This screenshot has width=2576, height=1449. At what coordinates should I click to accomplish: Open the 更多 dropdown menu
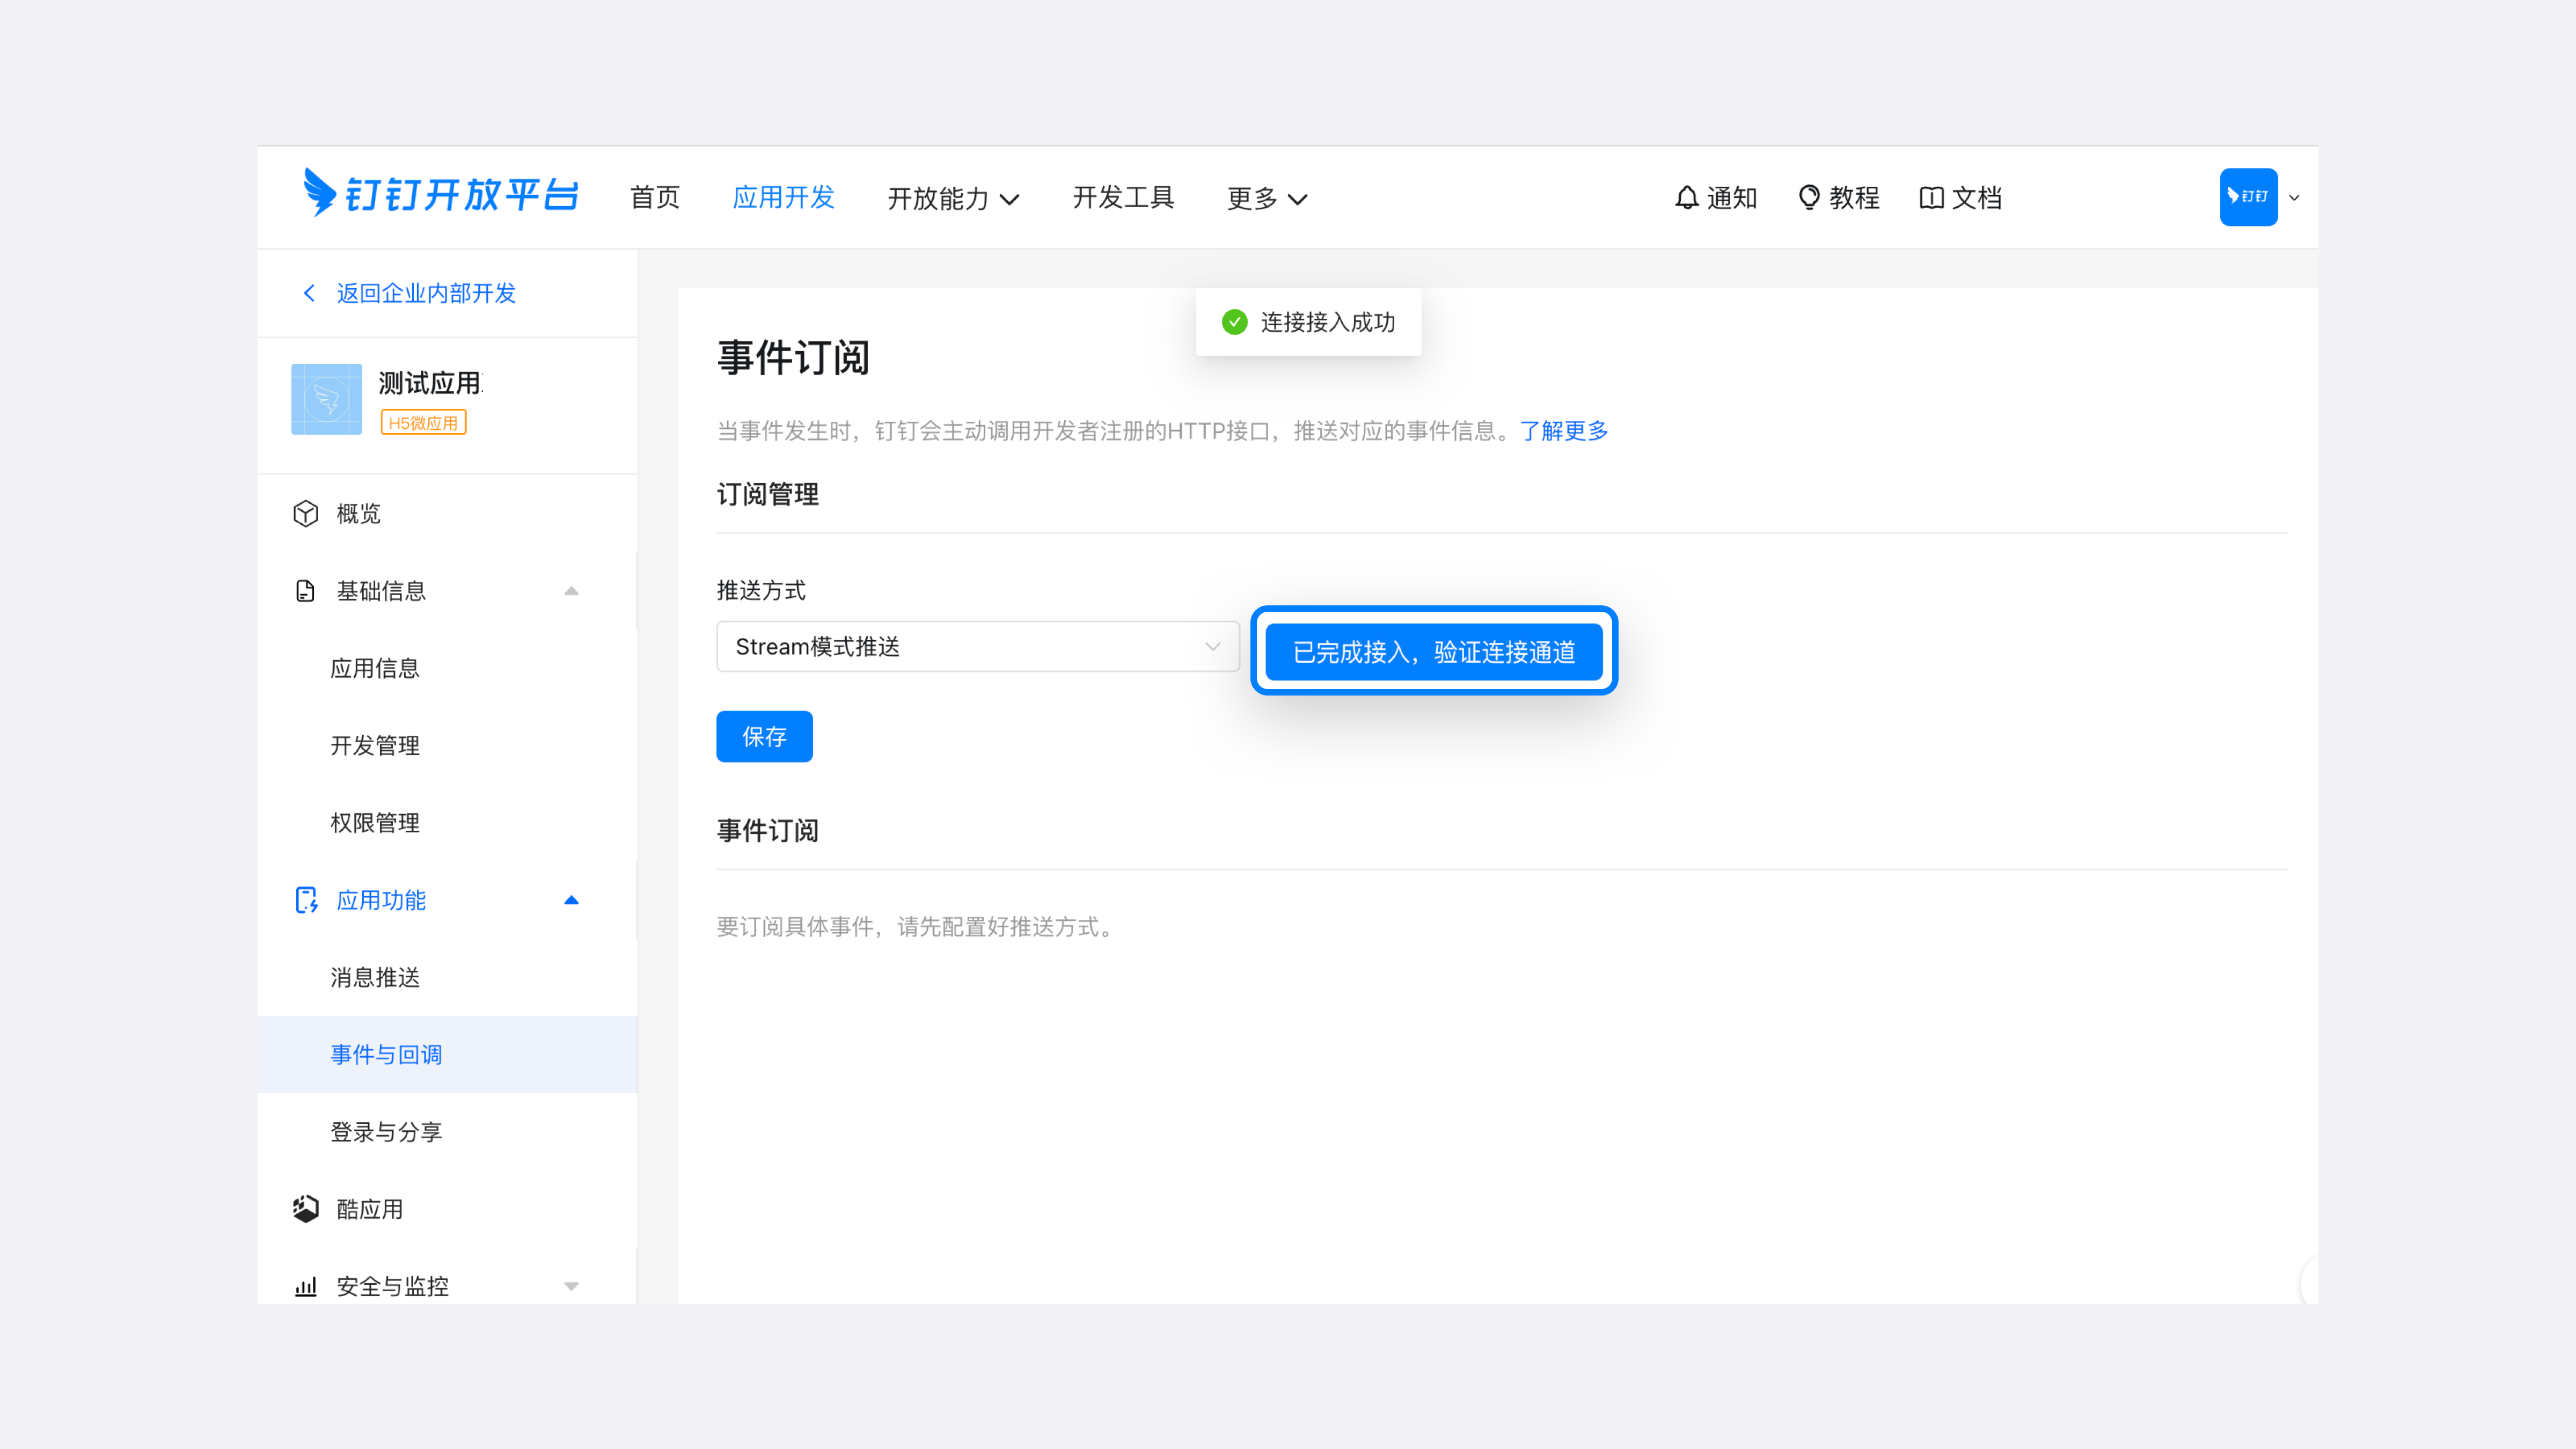[x=1266, y=198]
